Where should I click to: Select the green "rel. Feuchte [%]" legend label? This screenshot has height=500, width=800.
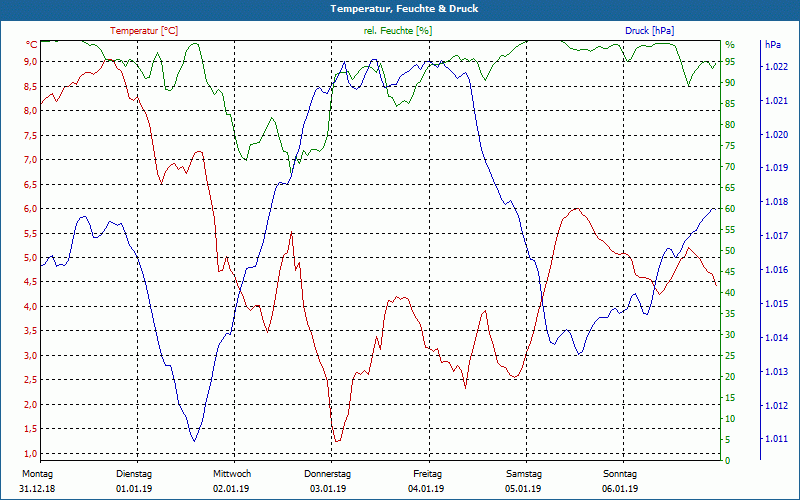398,31
